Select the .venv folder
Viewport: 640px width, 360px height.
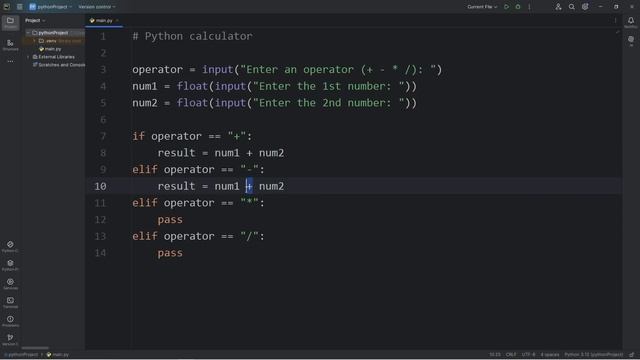click(x=51, y=41)
